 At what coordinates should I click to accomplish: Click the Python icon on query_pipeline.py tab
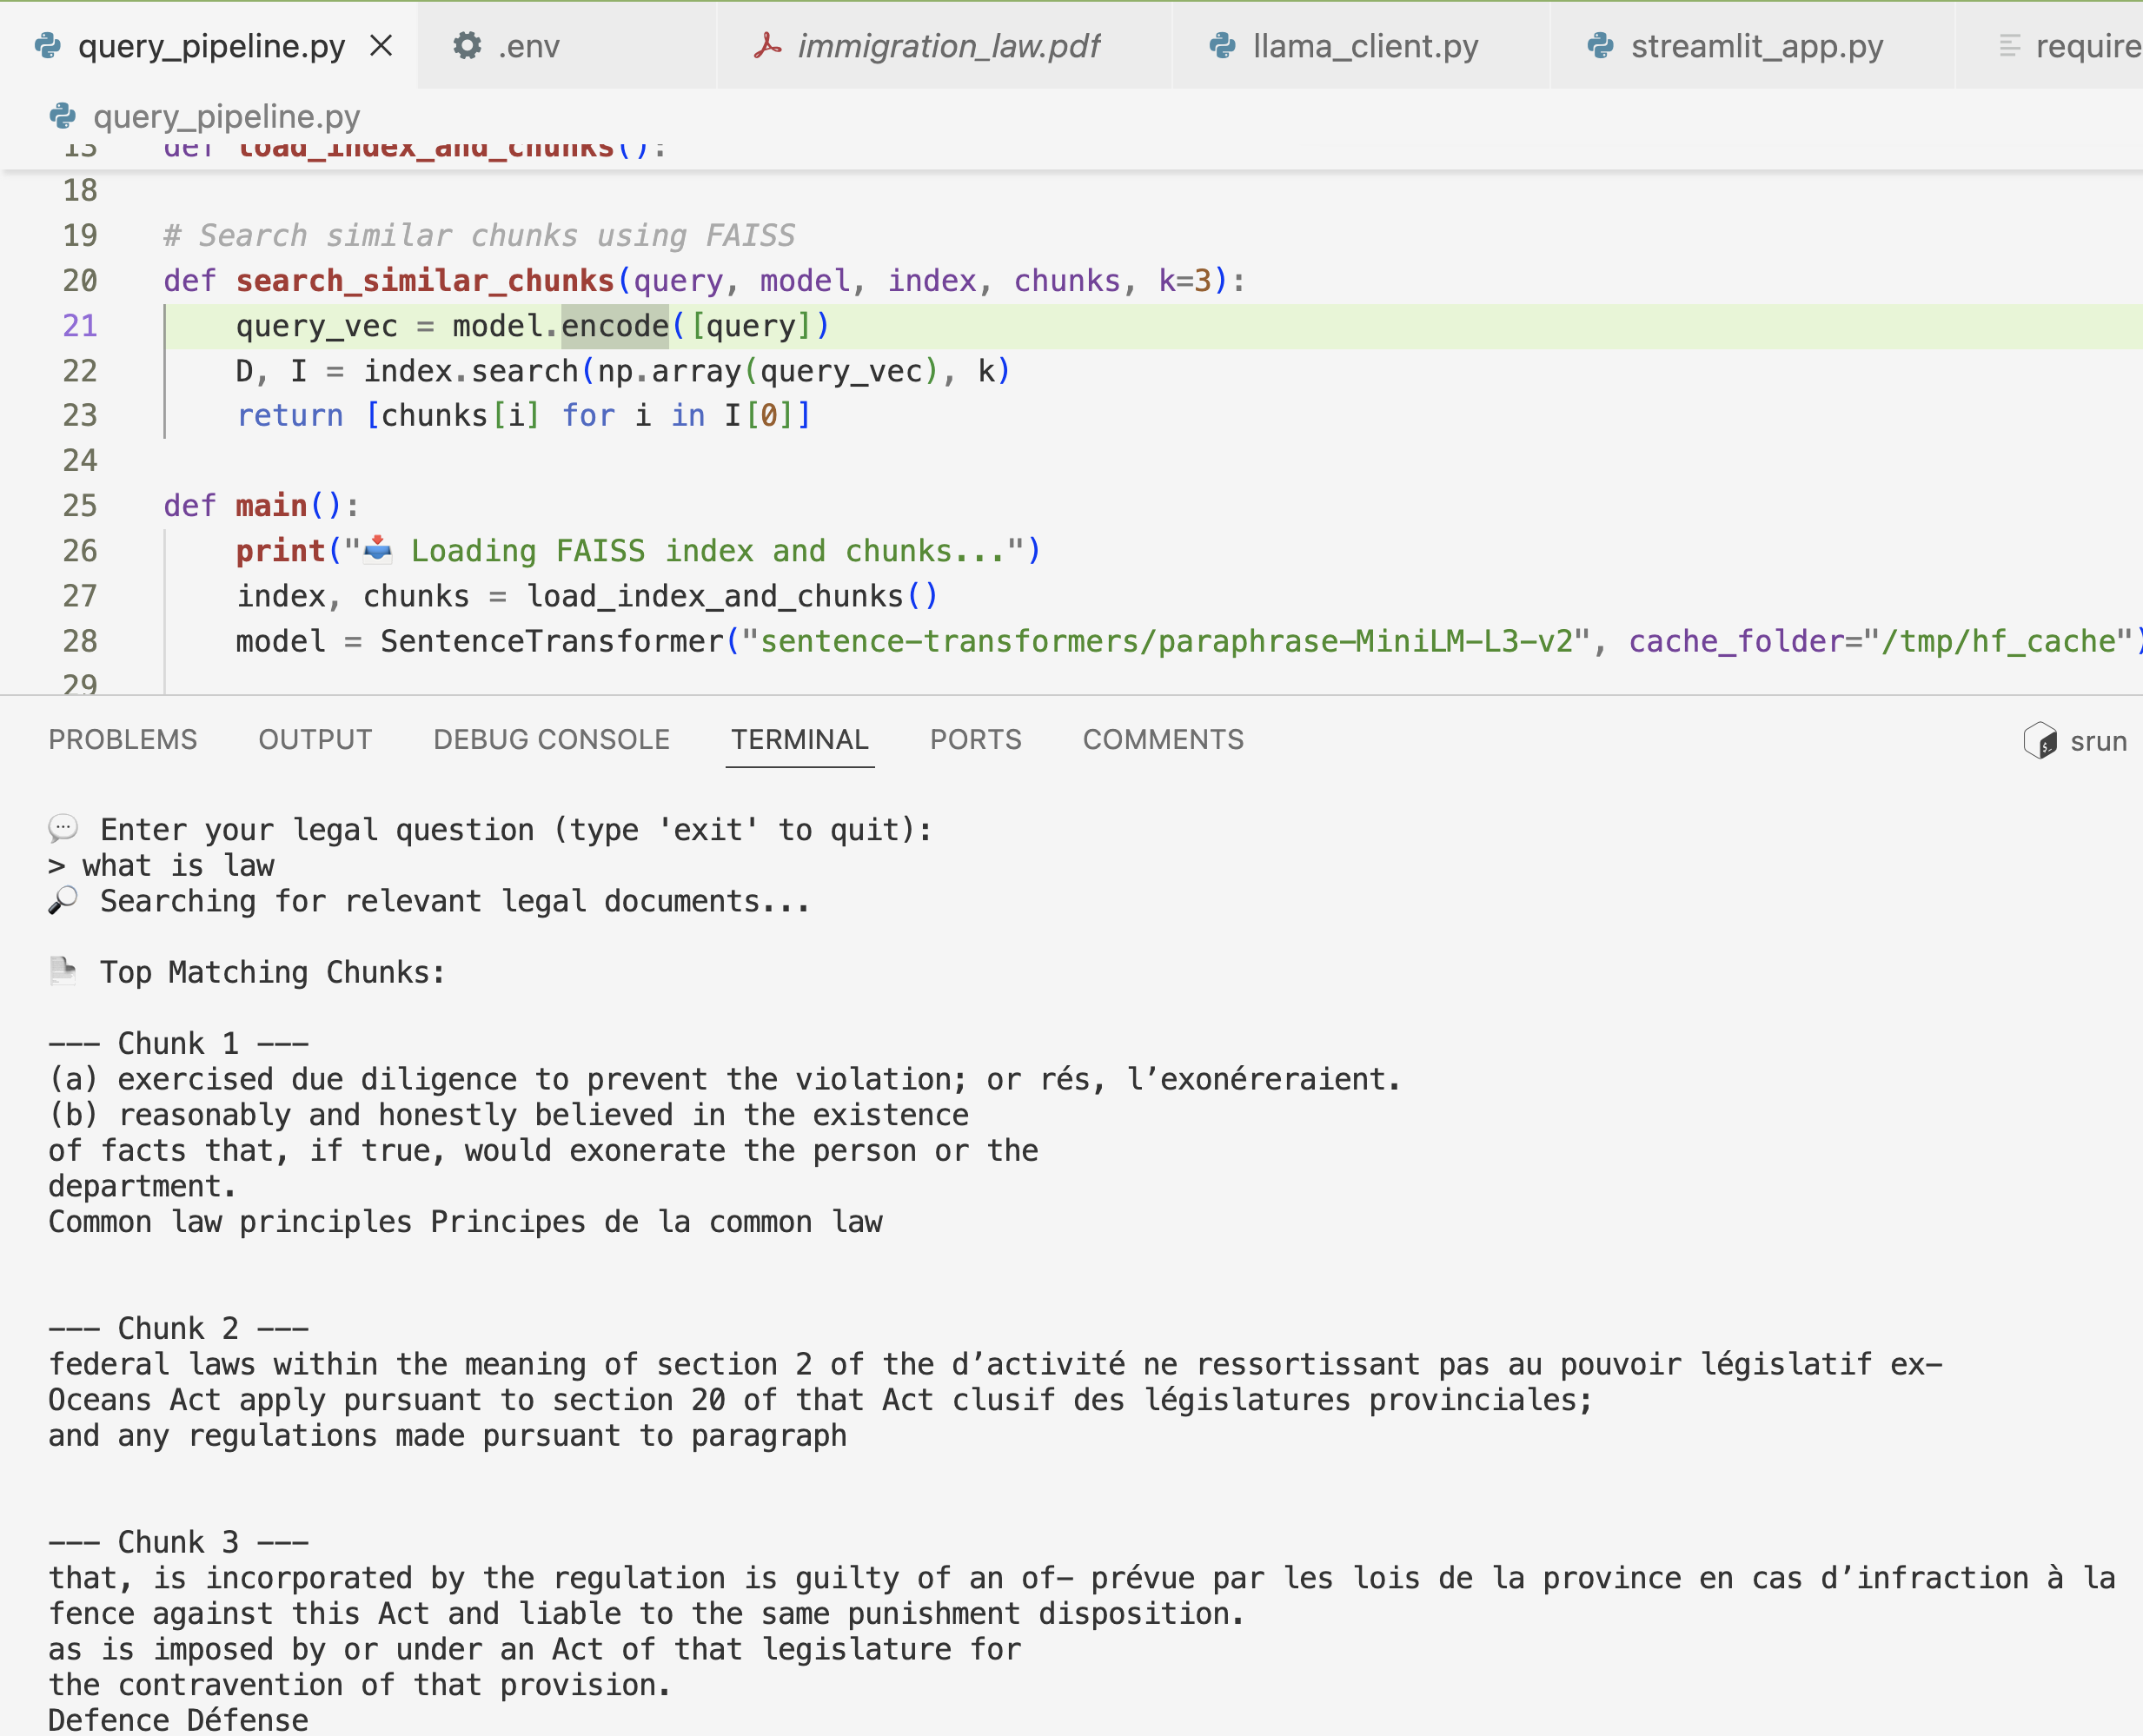(48, 46)
